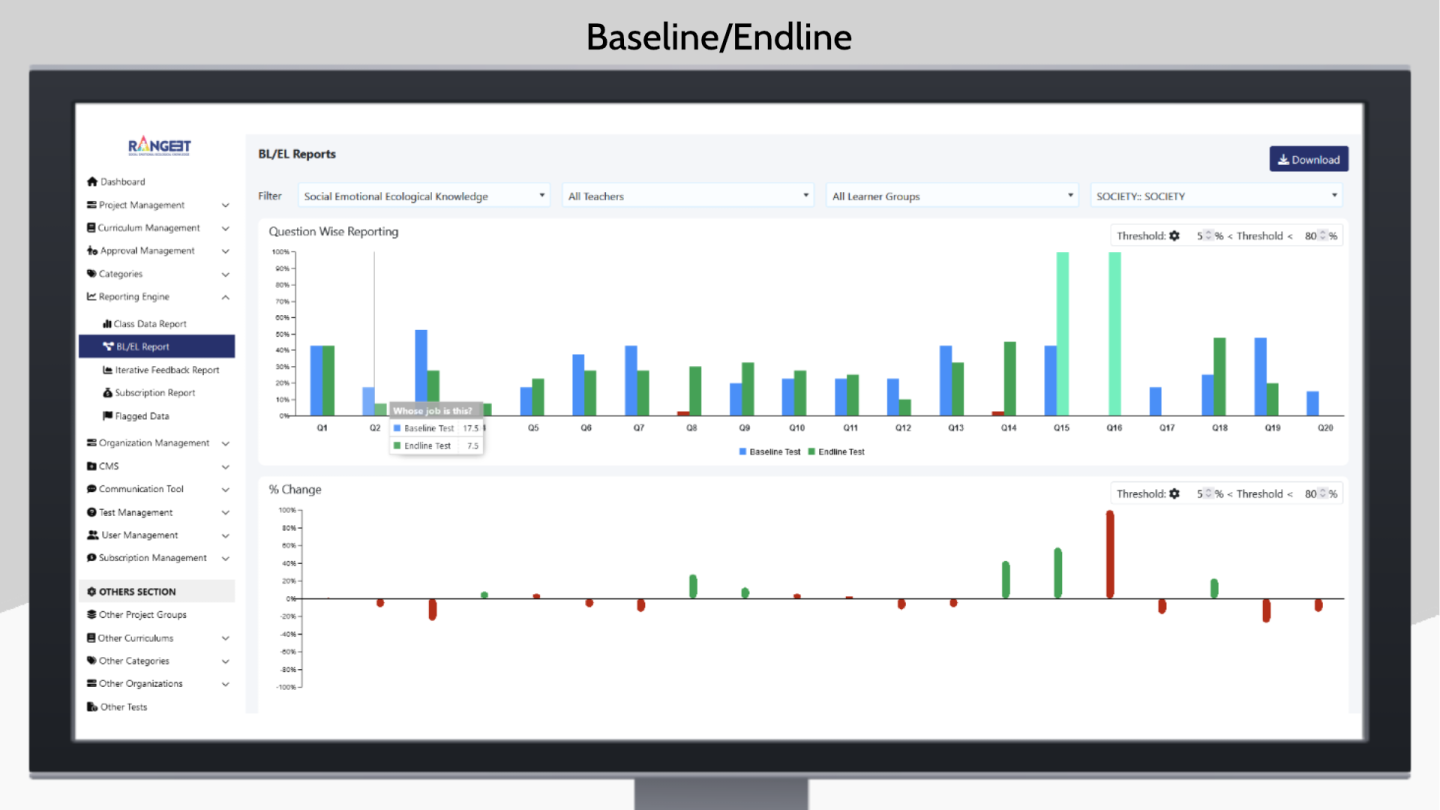Open the SOCIETY:: SOCIETY dropdown
Screen dimensions: 1440x810
coord(1216,196)
